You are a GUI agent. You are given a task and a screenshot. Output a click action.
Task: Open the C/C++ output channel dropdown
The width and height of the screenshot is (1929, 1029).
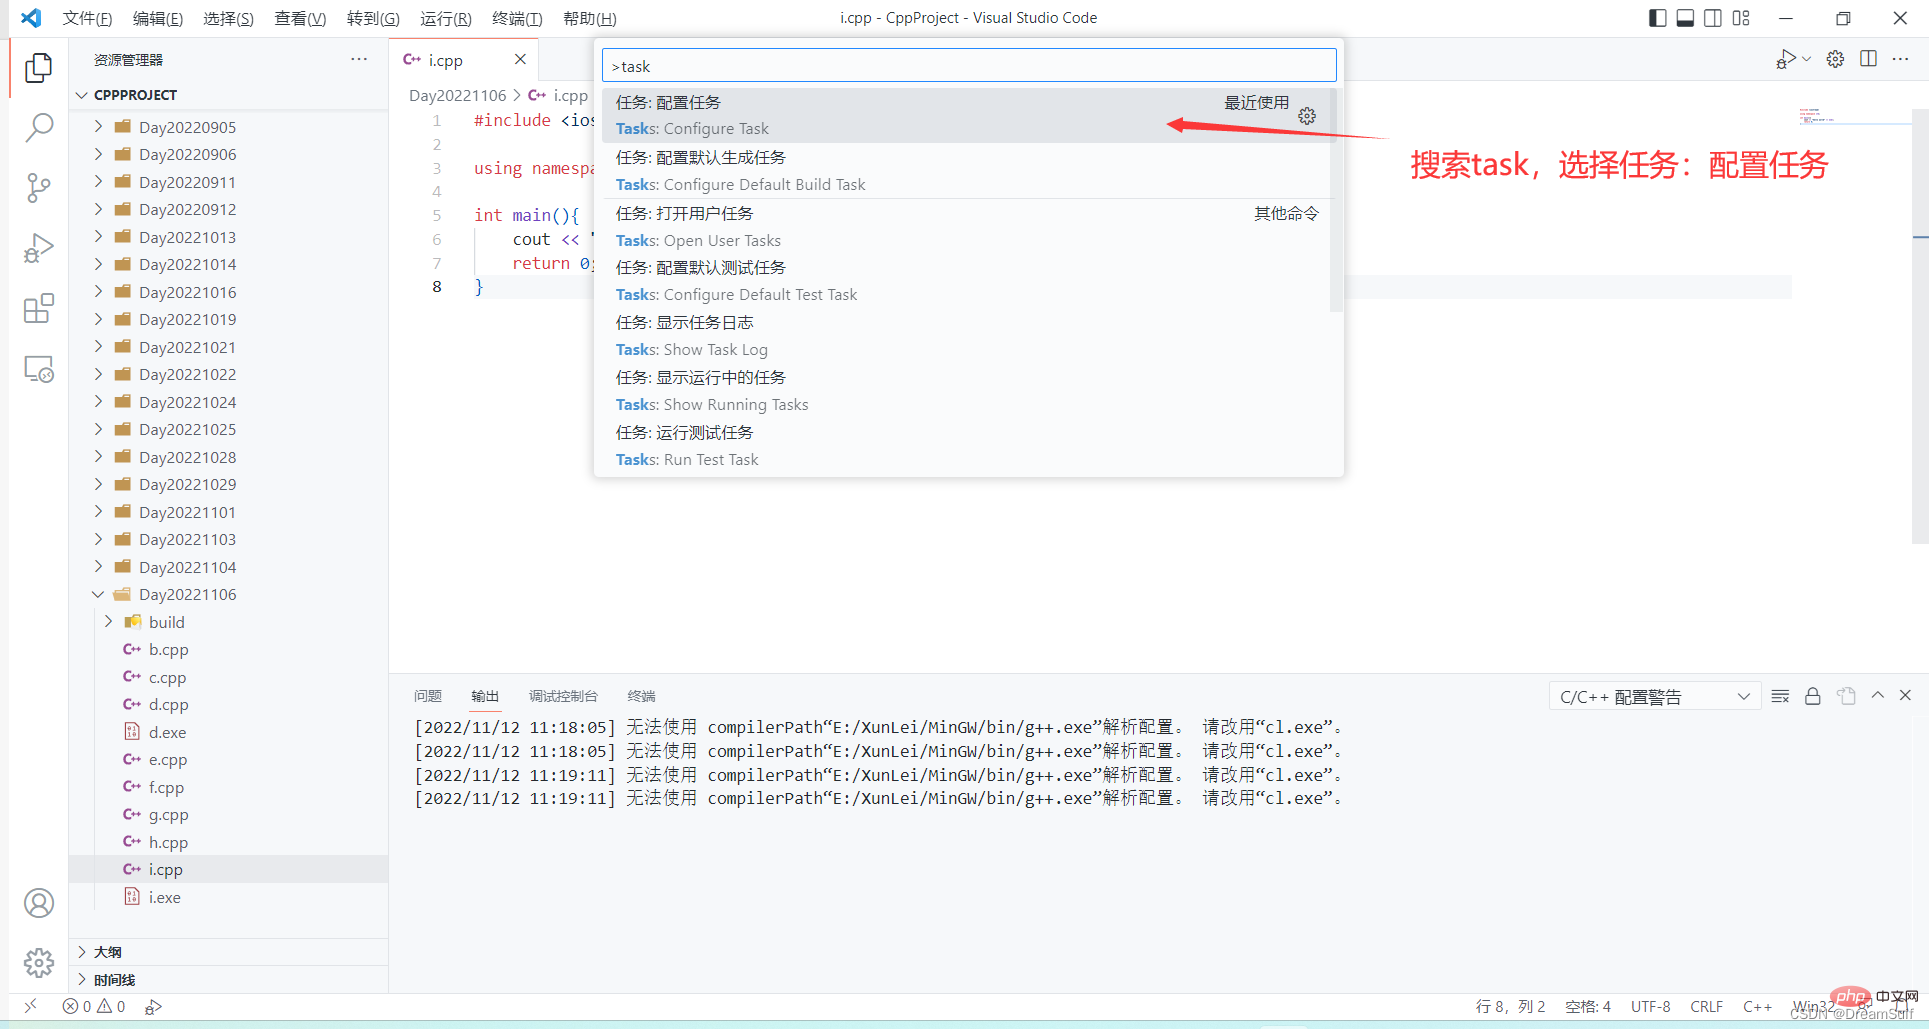click(x=1653, y=695)
